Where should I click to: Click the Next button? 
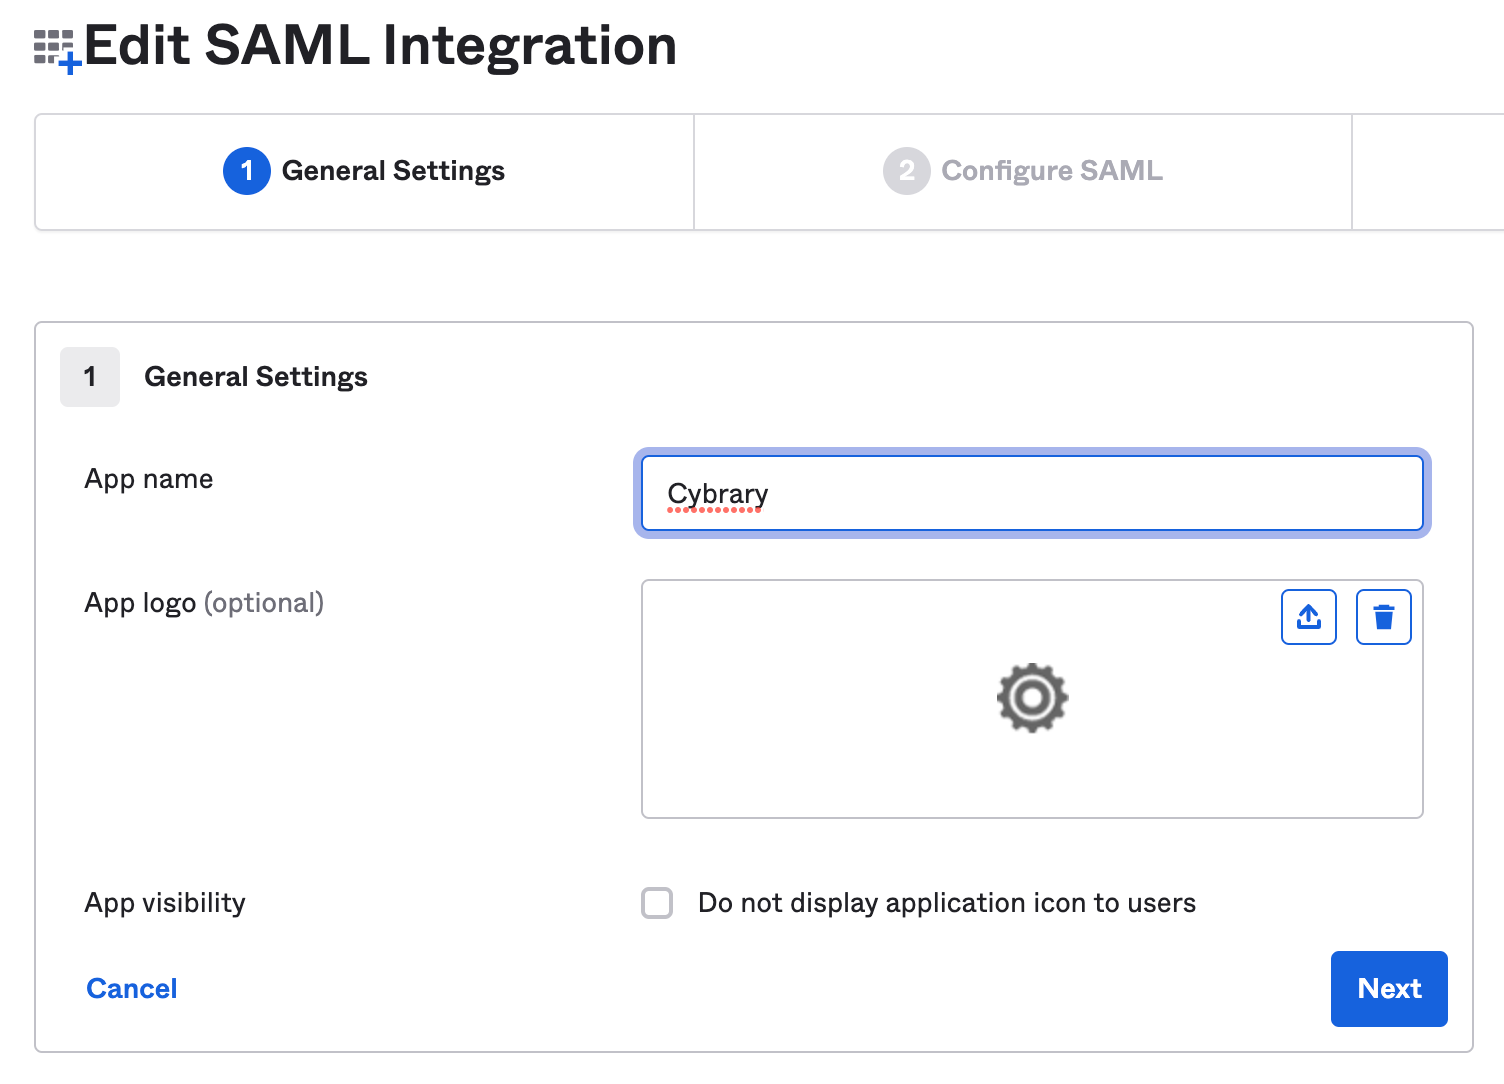[x=1389, y=988]
